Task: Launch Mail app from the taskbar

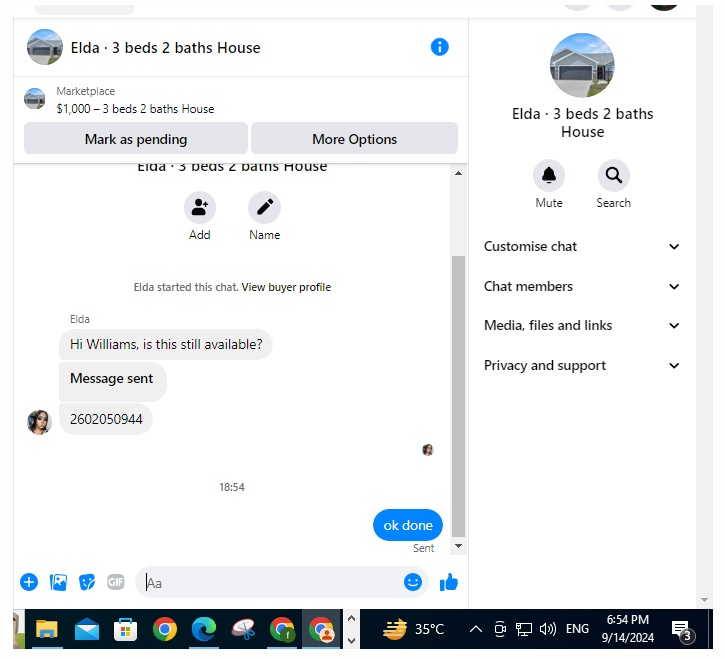Action: pyautogui.click(x=86, y=629)
